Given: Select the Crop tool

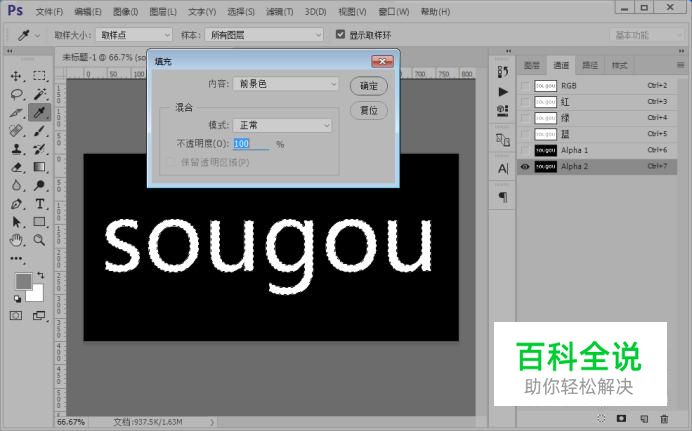Looking at the screenshot, I should 16,112.
